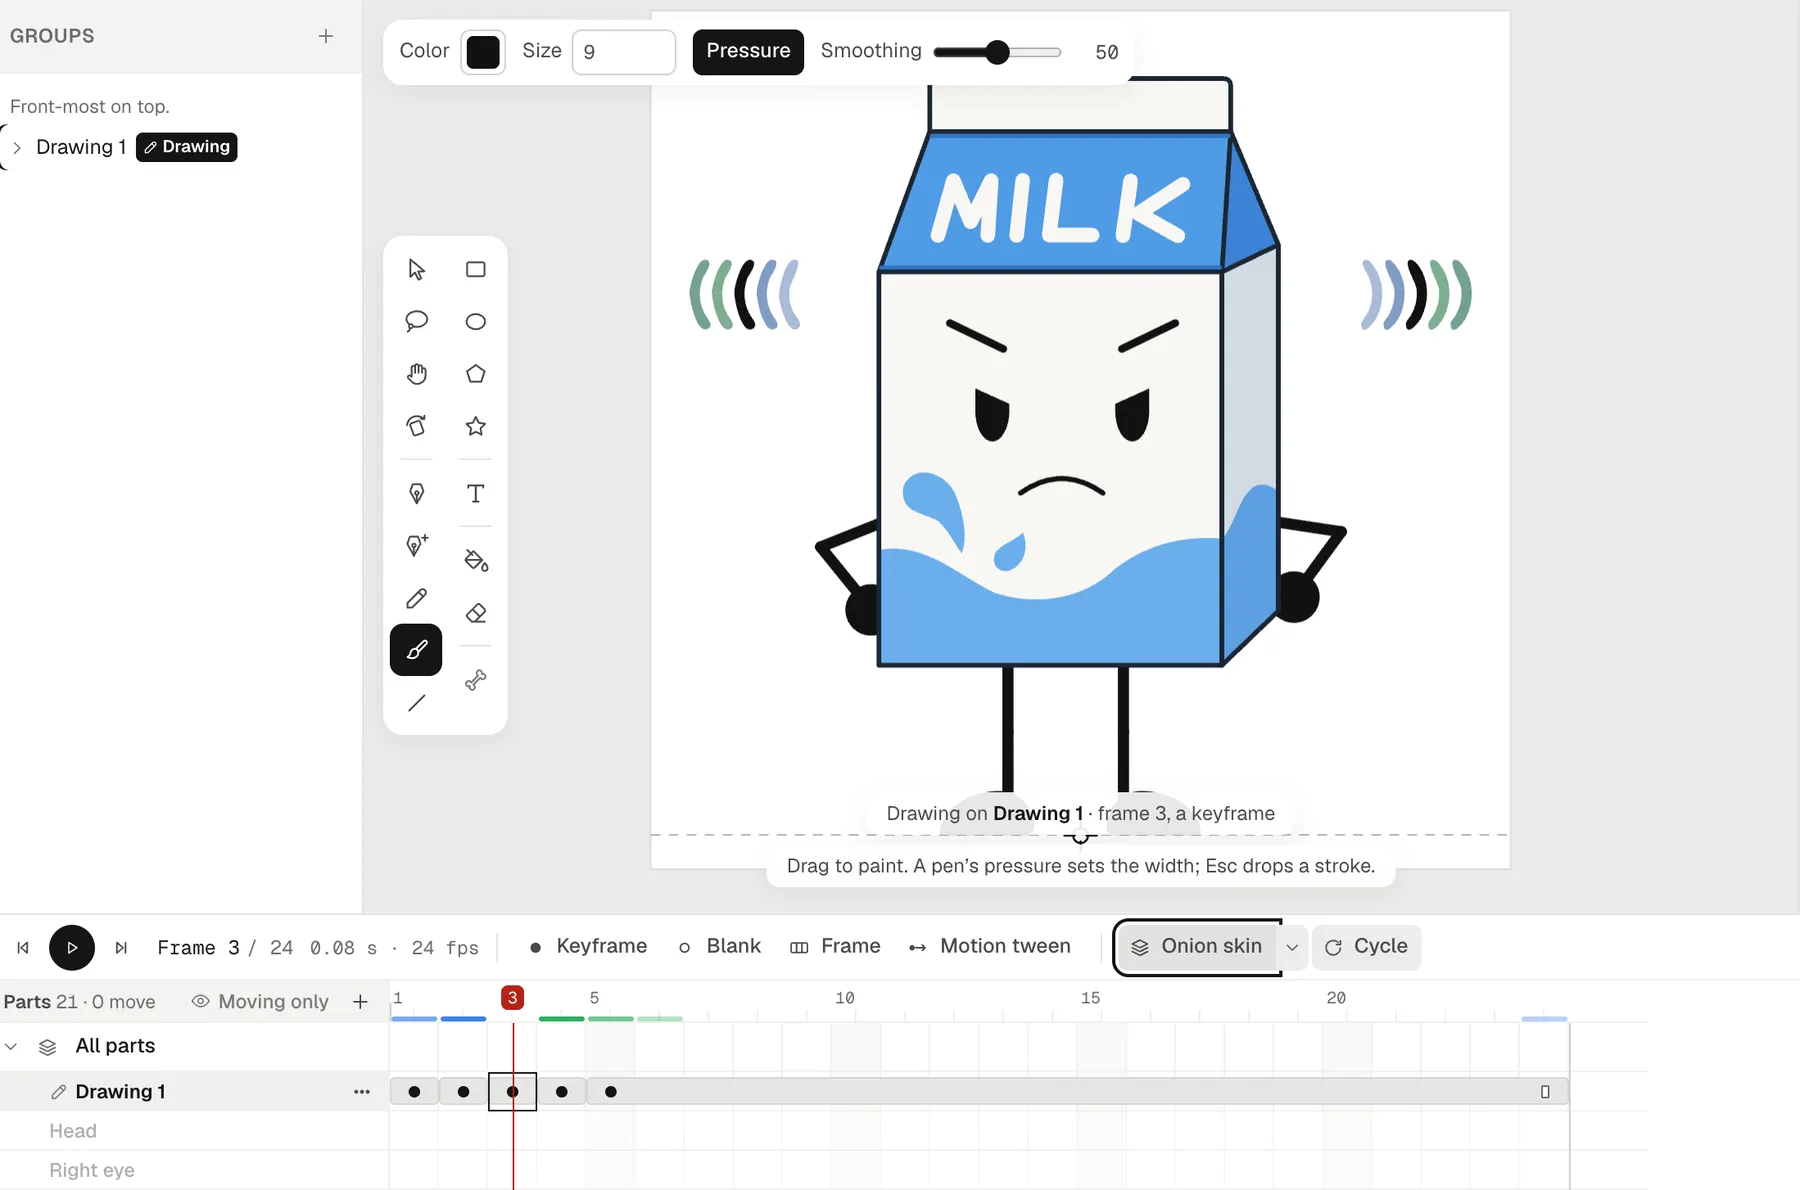Screen dimensions: 1800x1190
Task: Add a new group with plus icon
Action: tap(326, 36)
